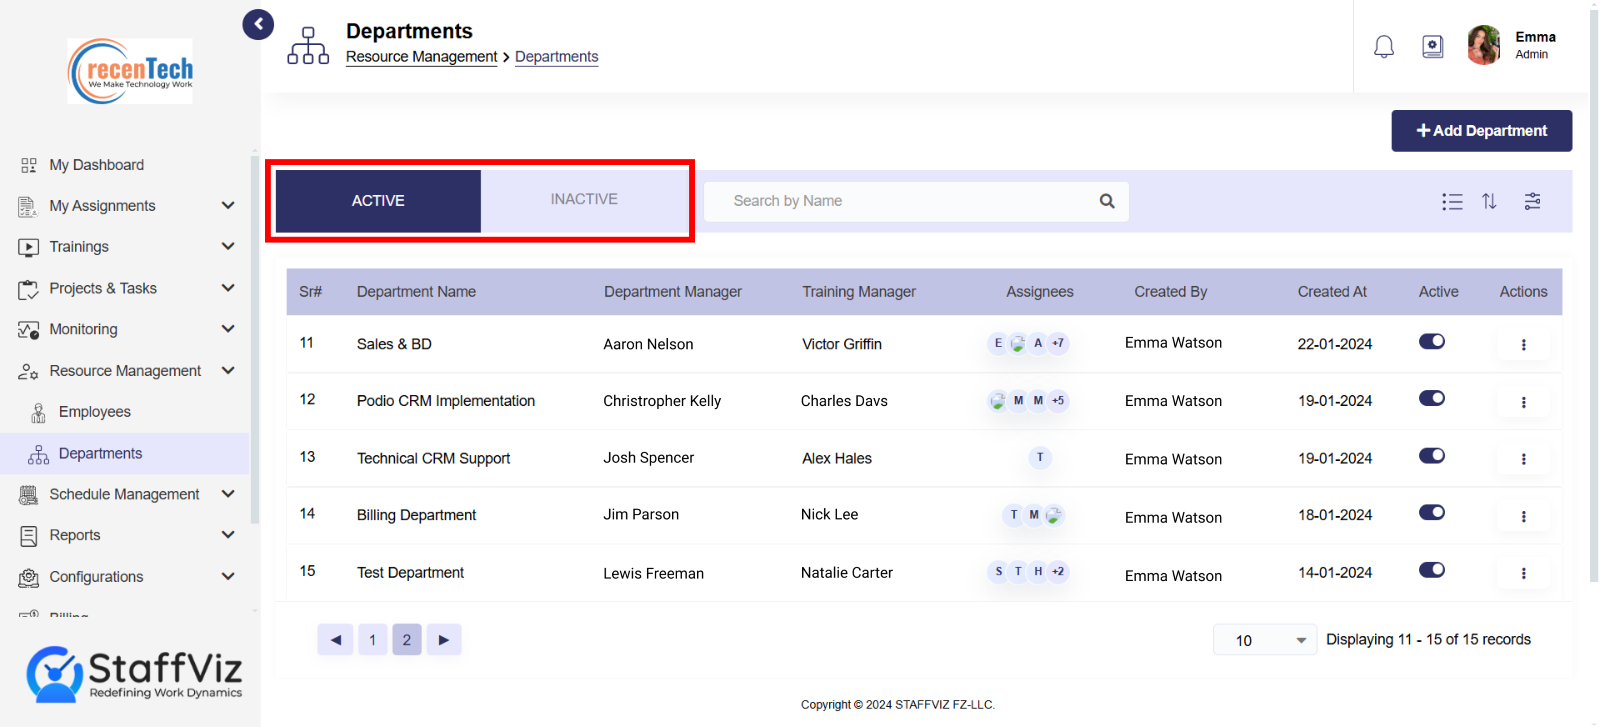1600x727 pixels.
Task: Open actions menu for Sales & BD
Action: [x=1523, y=345]
